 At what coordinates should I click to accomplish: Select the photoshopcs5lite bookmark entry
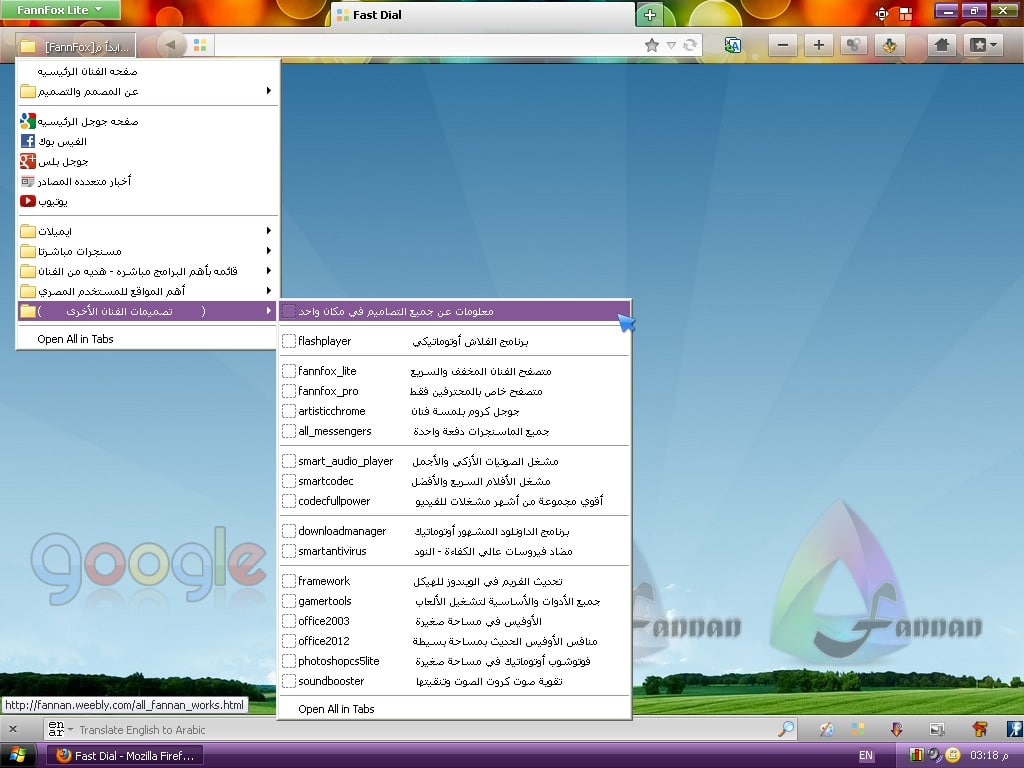coord(455,661)
